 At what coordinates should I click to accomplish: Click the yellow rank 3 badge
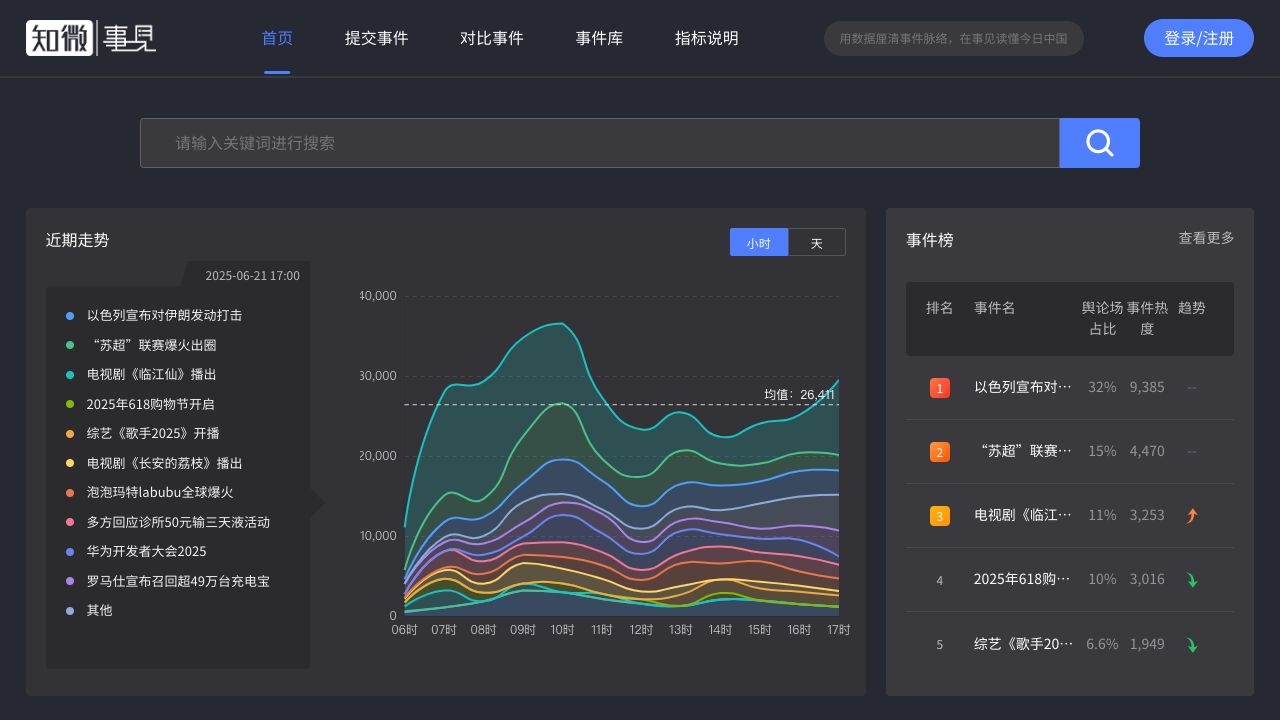coord(939,516)
